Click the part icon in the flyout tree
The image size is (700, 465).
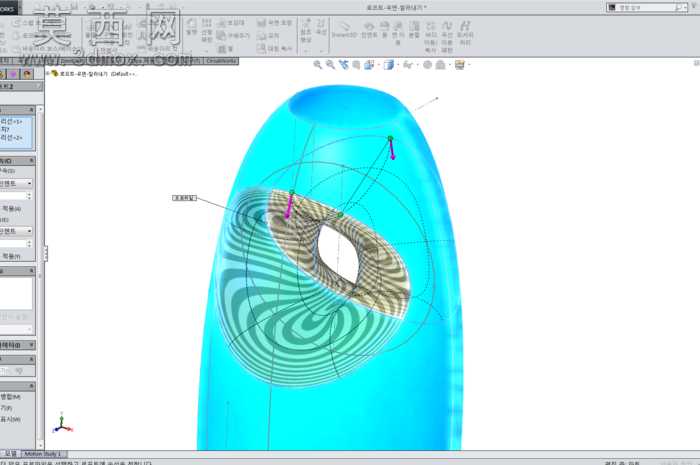click(x=55, y=74)
